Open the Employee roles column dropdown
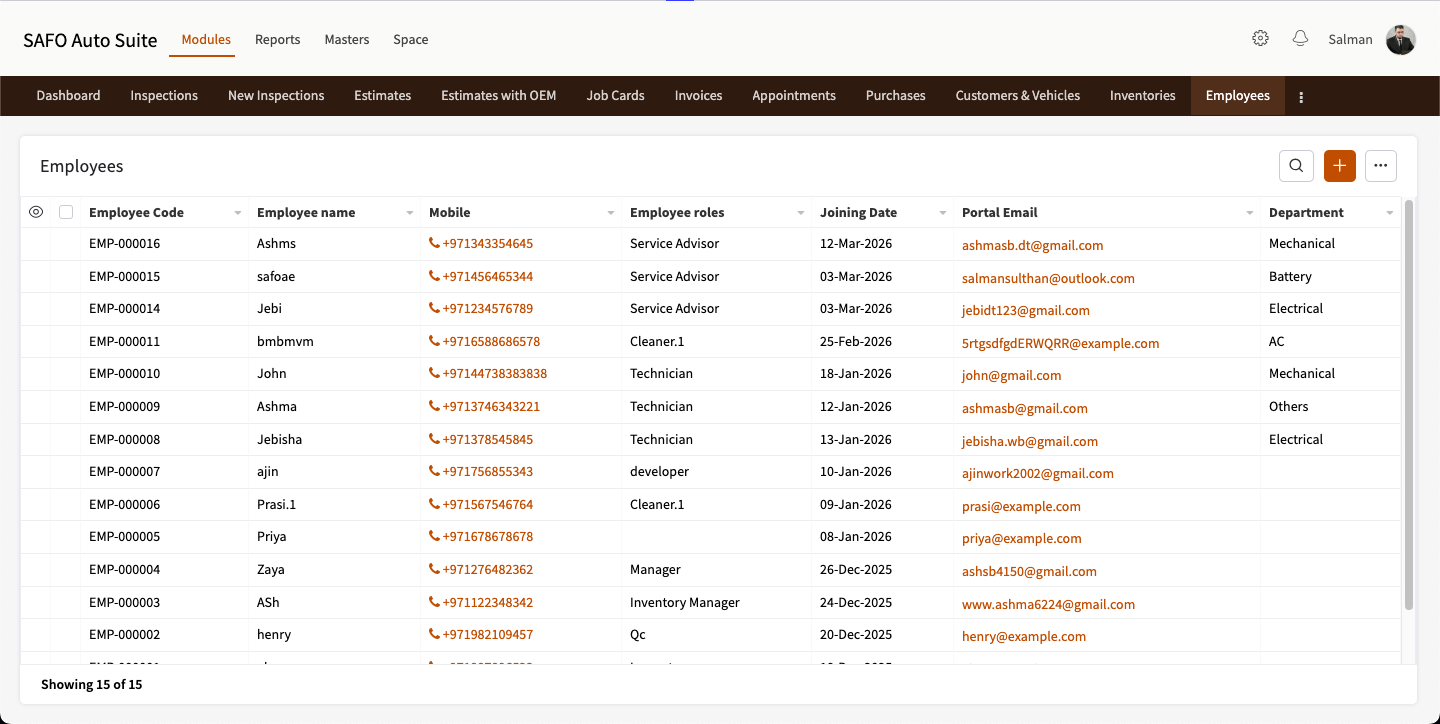Image resolution: width=1440 pixels, height=724 pixels. (x=800, y=213)
